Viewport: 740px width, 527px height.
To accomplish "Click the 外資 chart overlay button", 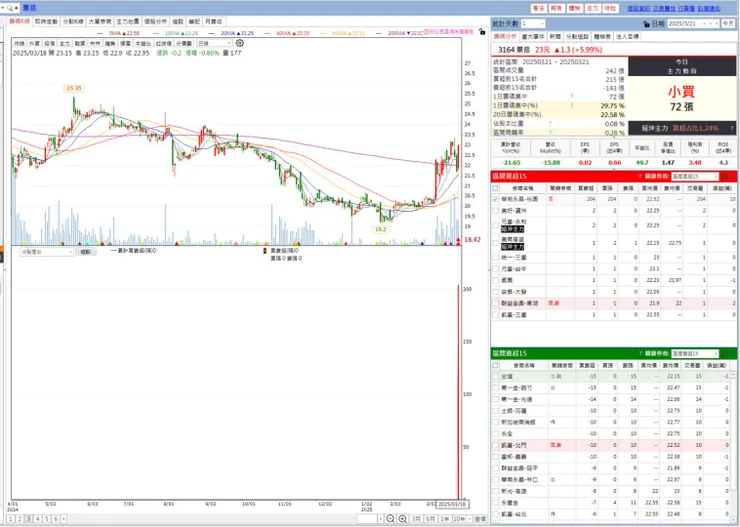I will pyautogui.click(x=34, y=43).
